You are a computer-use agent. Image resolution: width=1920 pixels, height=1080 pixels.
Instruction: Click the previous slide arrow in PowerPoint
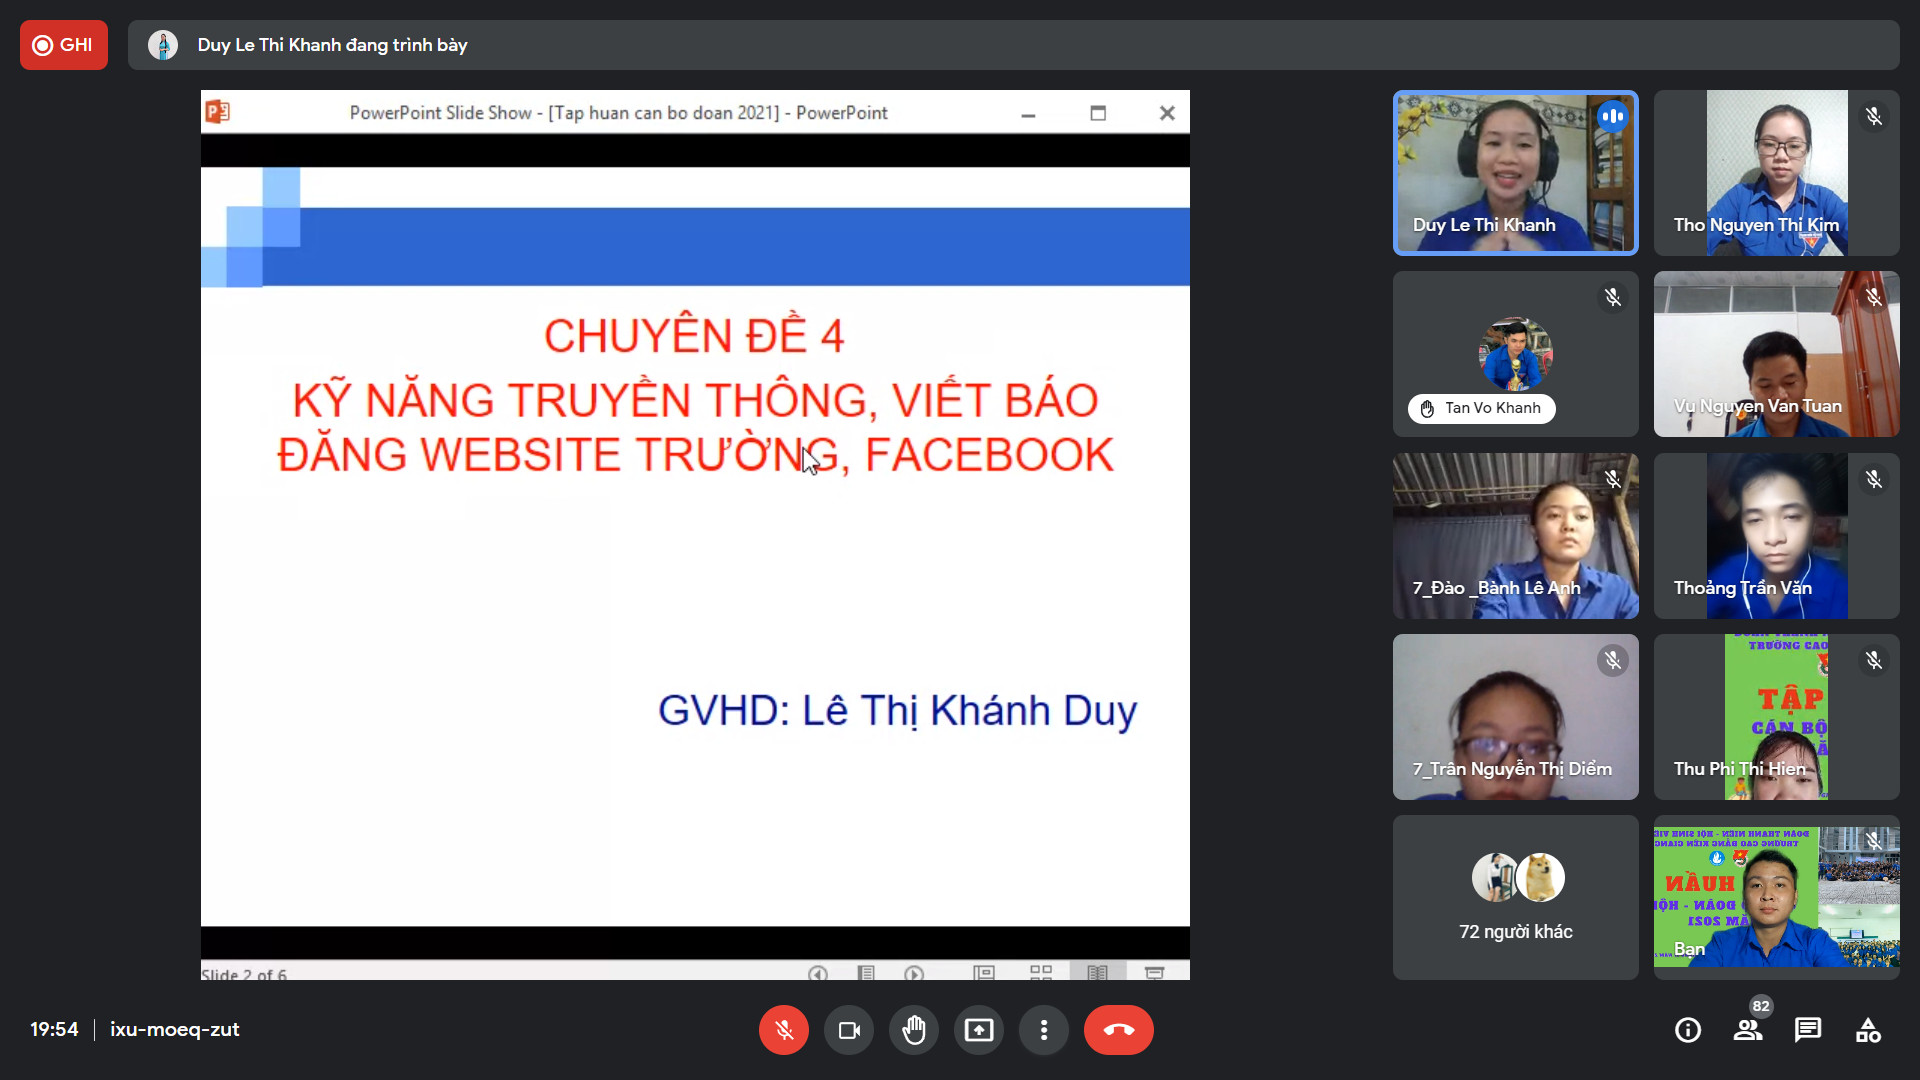click(x=817, y=973)
